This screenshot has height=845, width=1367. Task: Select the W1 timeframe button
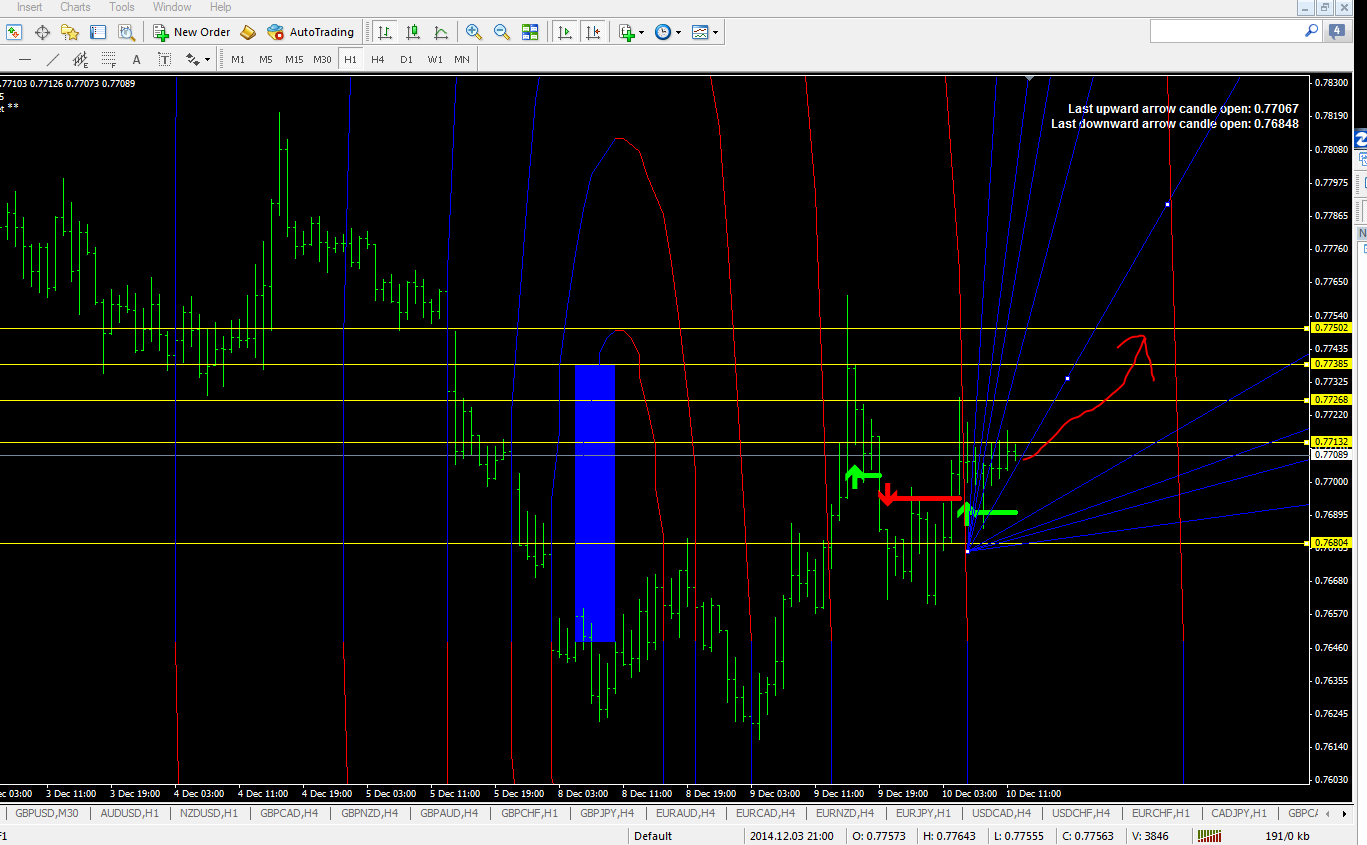click(x=435, y=59)
